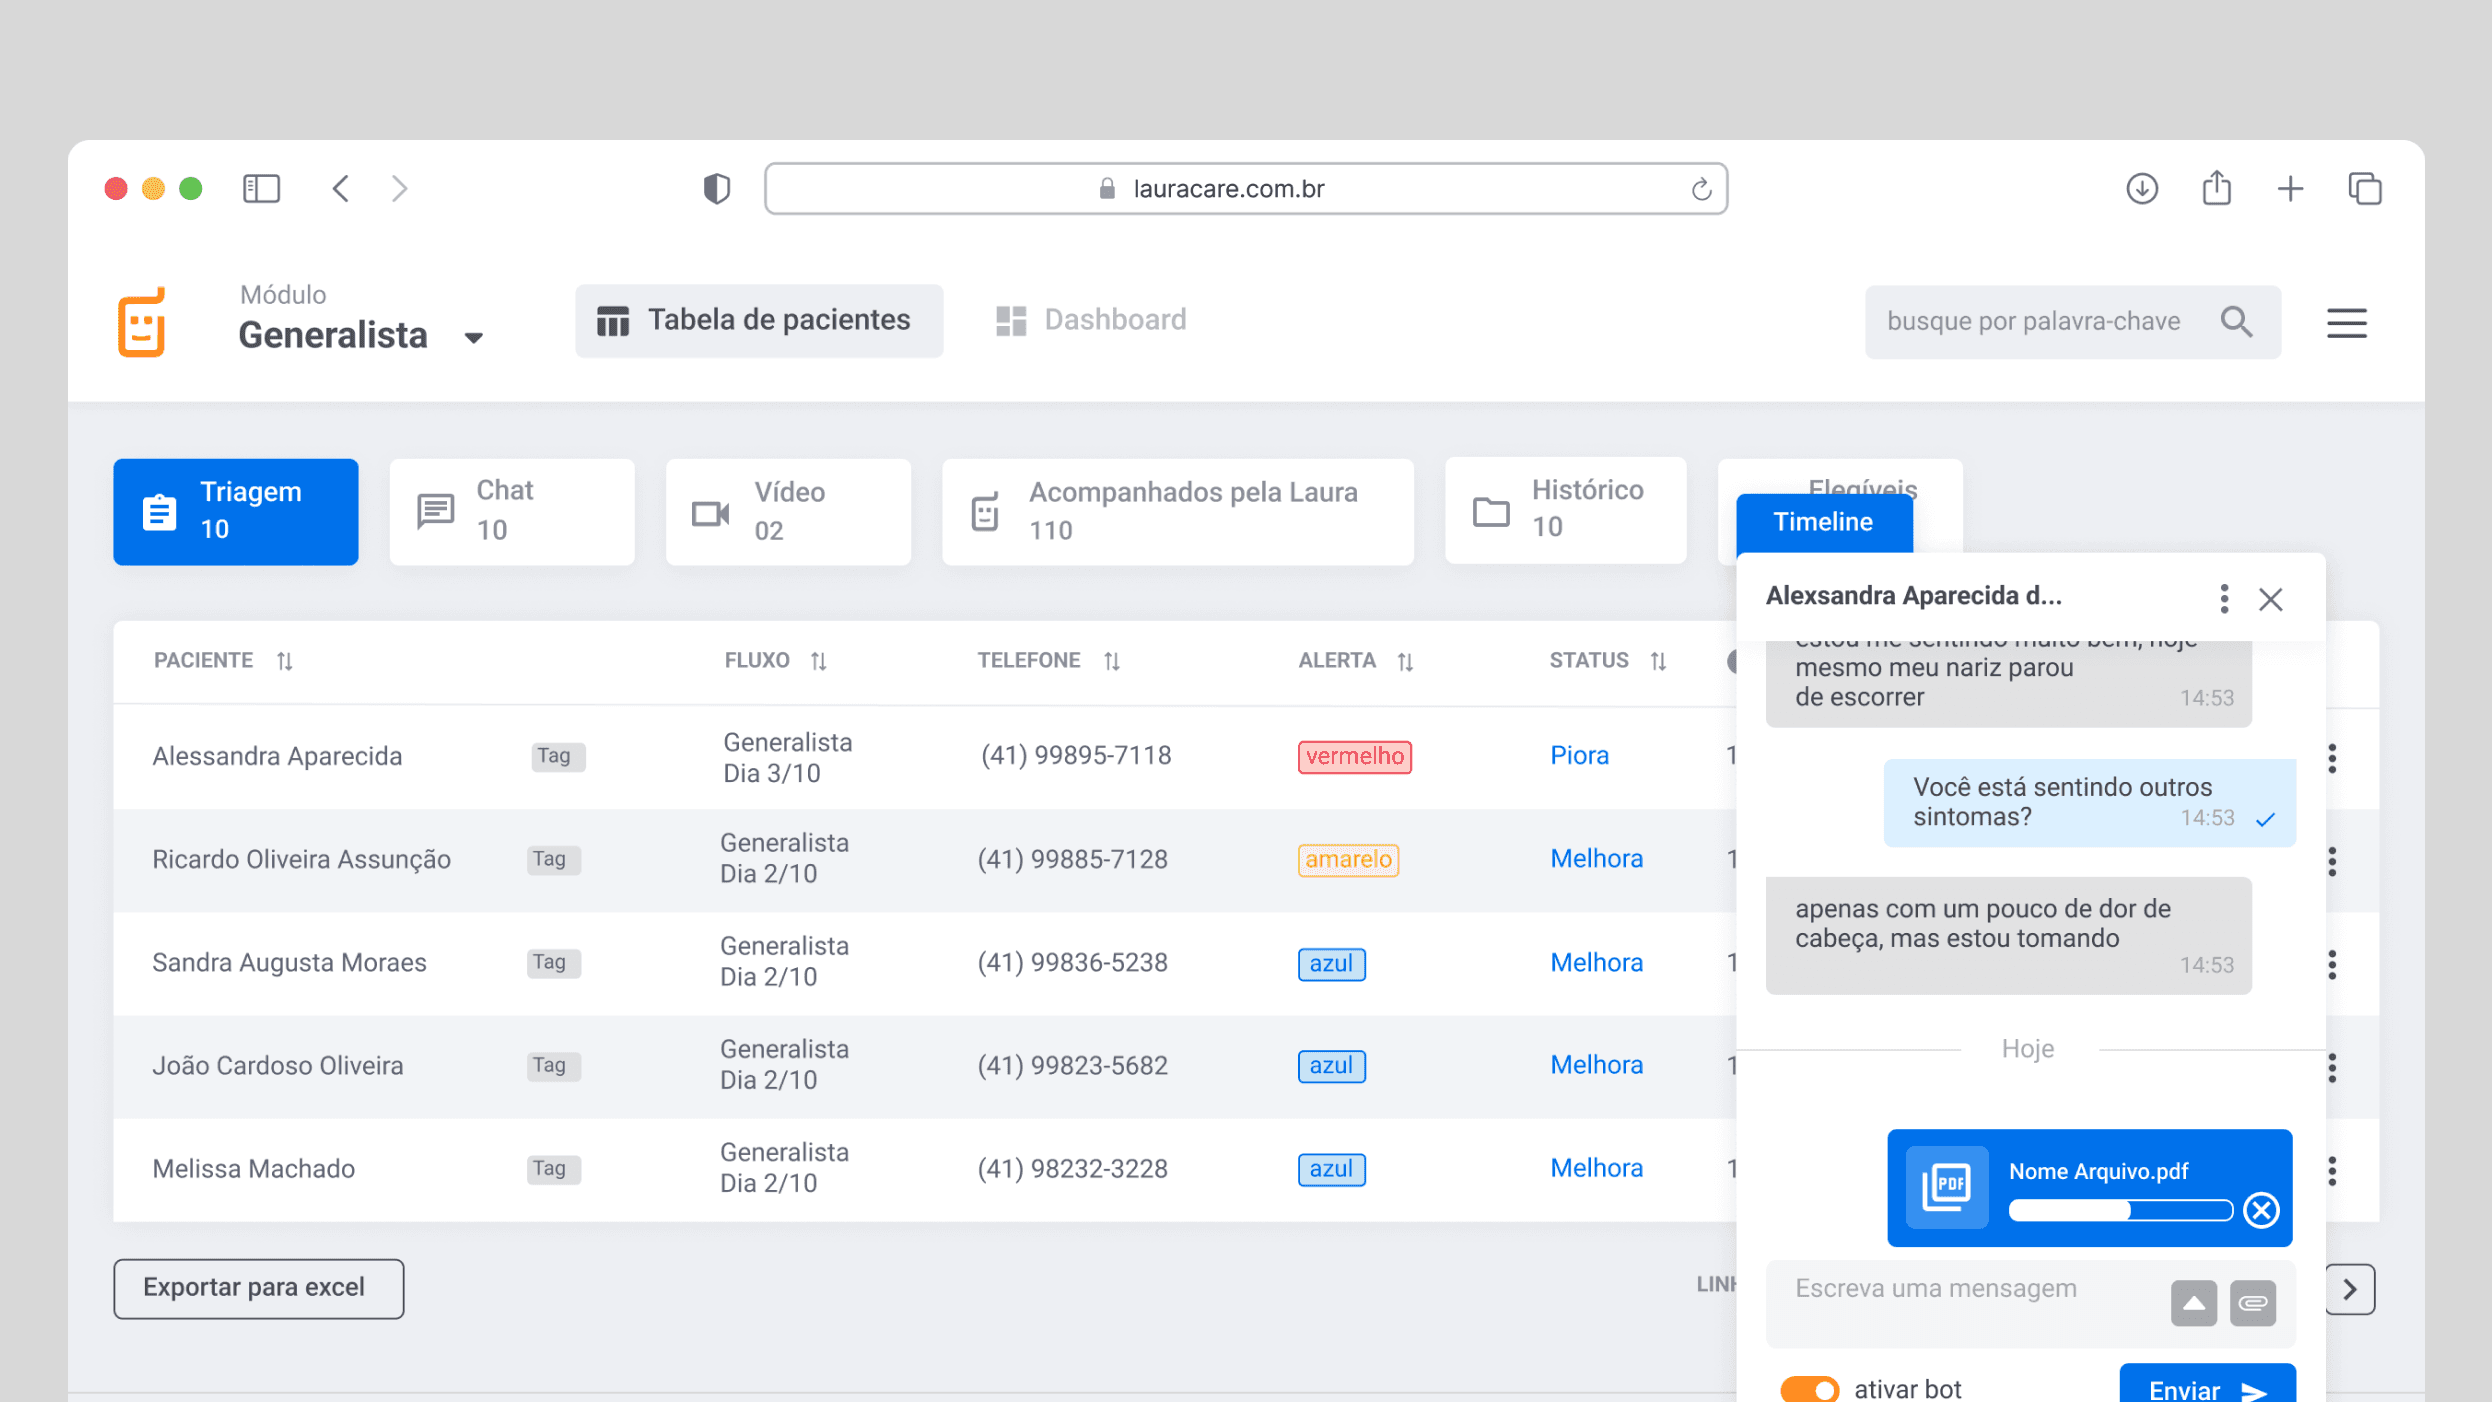Click the up arrow icon in message box
This screenshot has width=2492, height=1402.
[x=2193, y=1303]
